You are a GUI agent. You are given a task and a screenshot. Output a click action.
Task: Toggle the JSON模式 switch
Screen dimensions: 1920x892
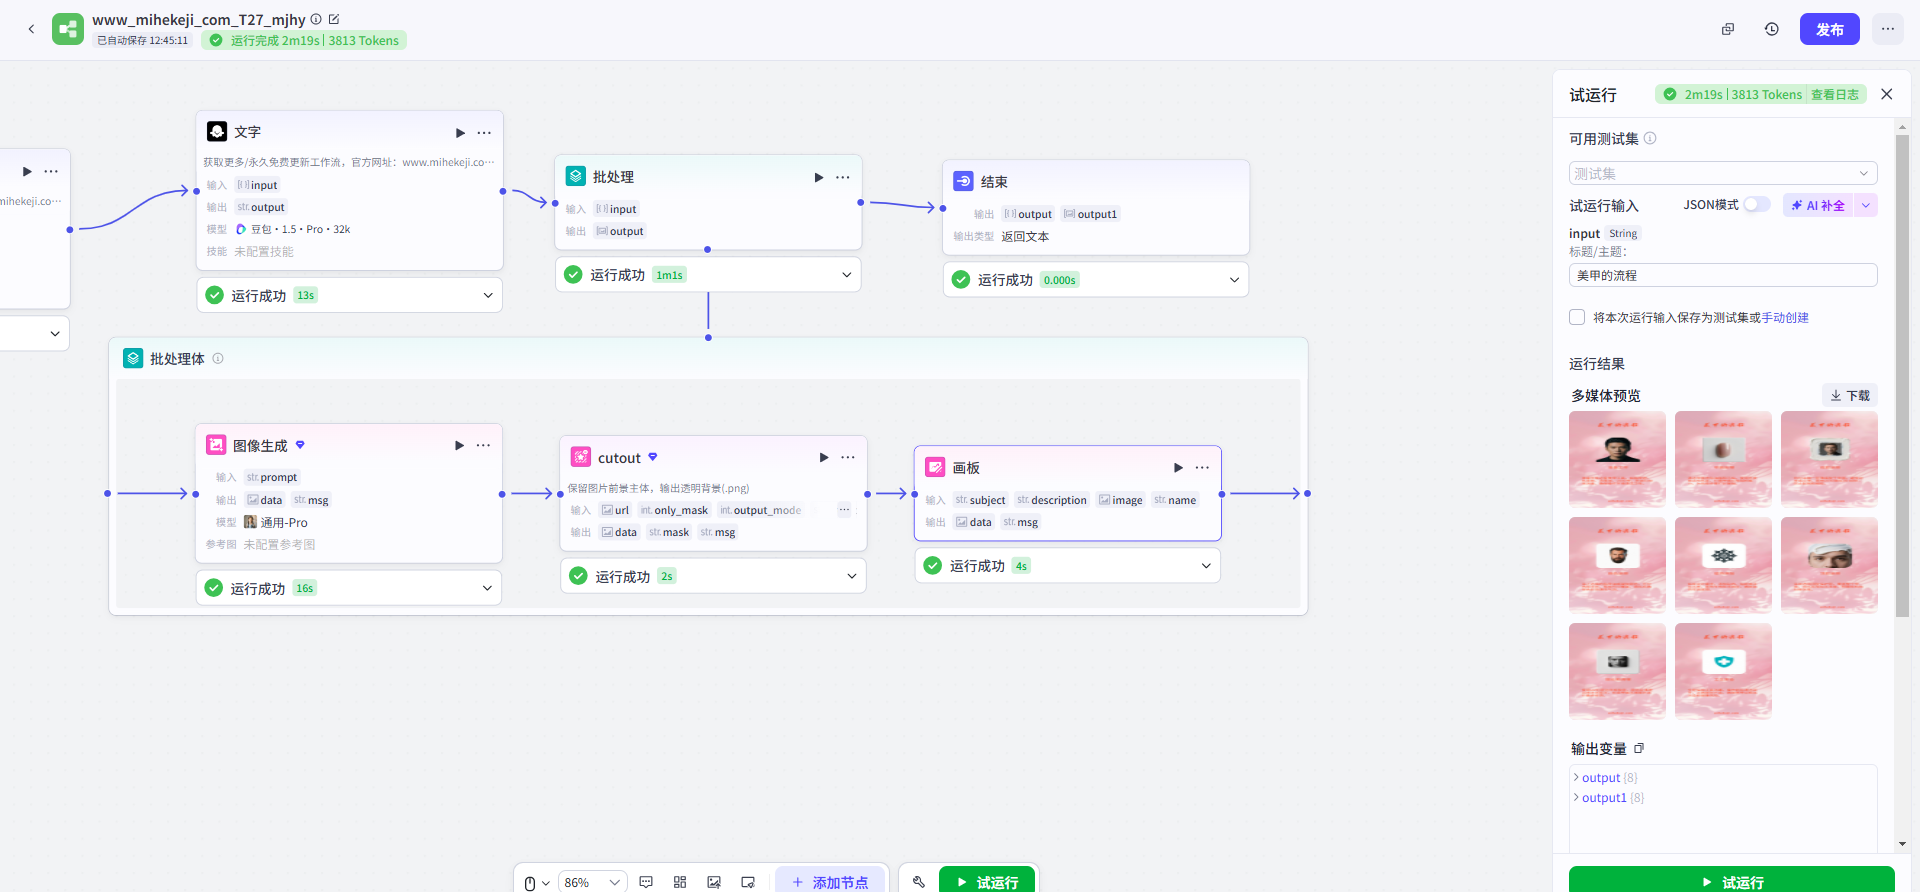(1756, 205)
